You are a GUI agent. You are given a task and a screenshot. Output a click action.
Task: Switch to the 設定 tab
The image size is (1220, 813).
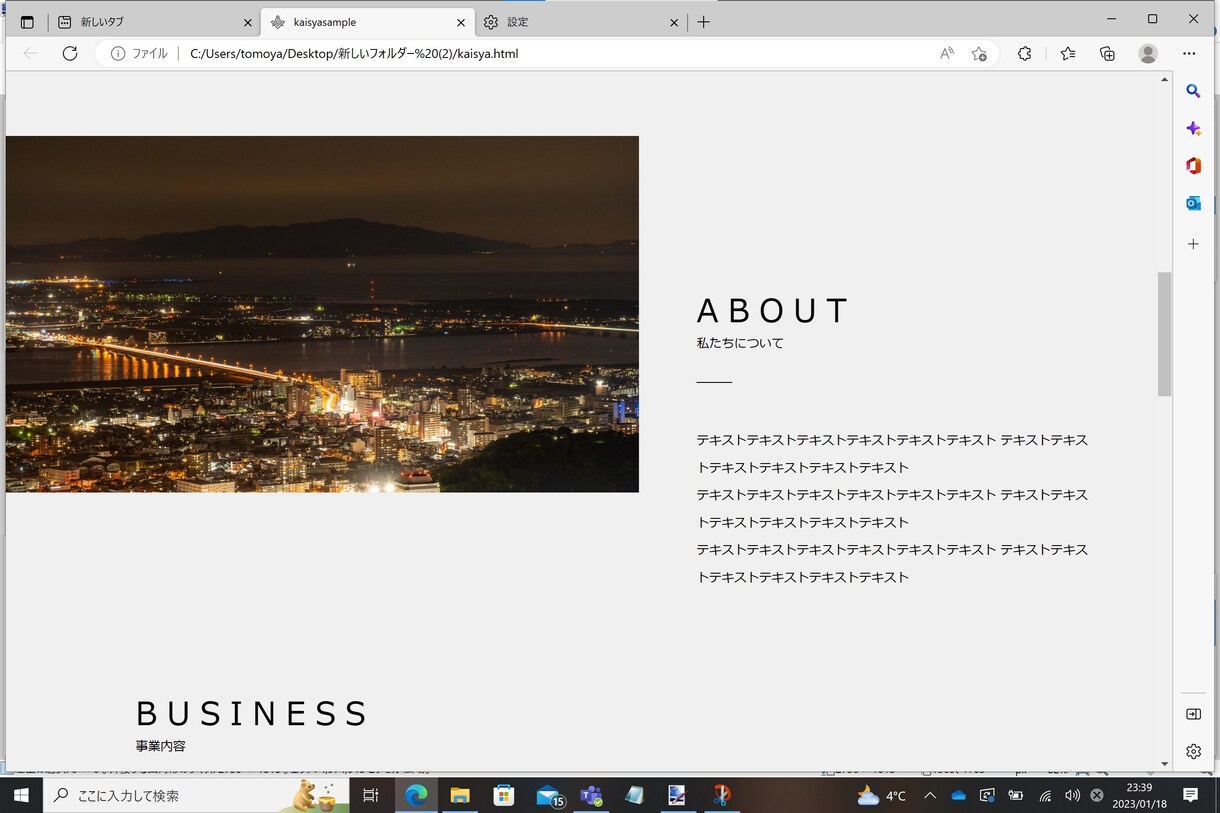click(581, 22)
